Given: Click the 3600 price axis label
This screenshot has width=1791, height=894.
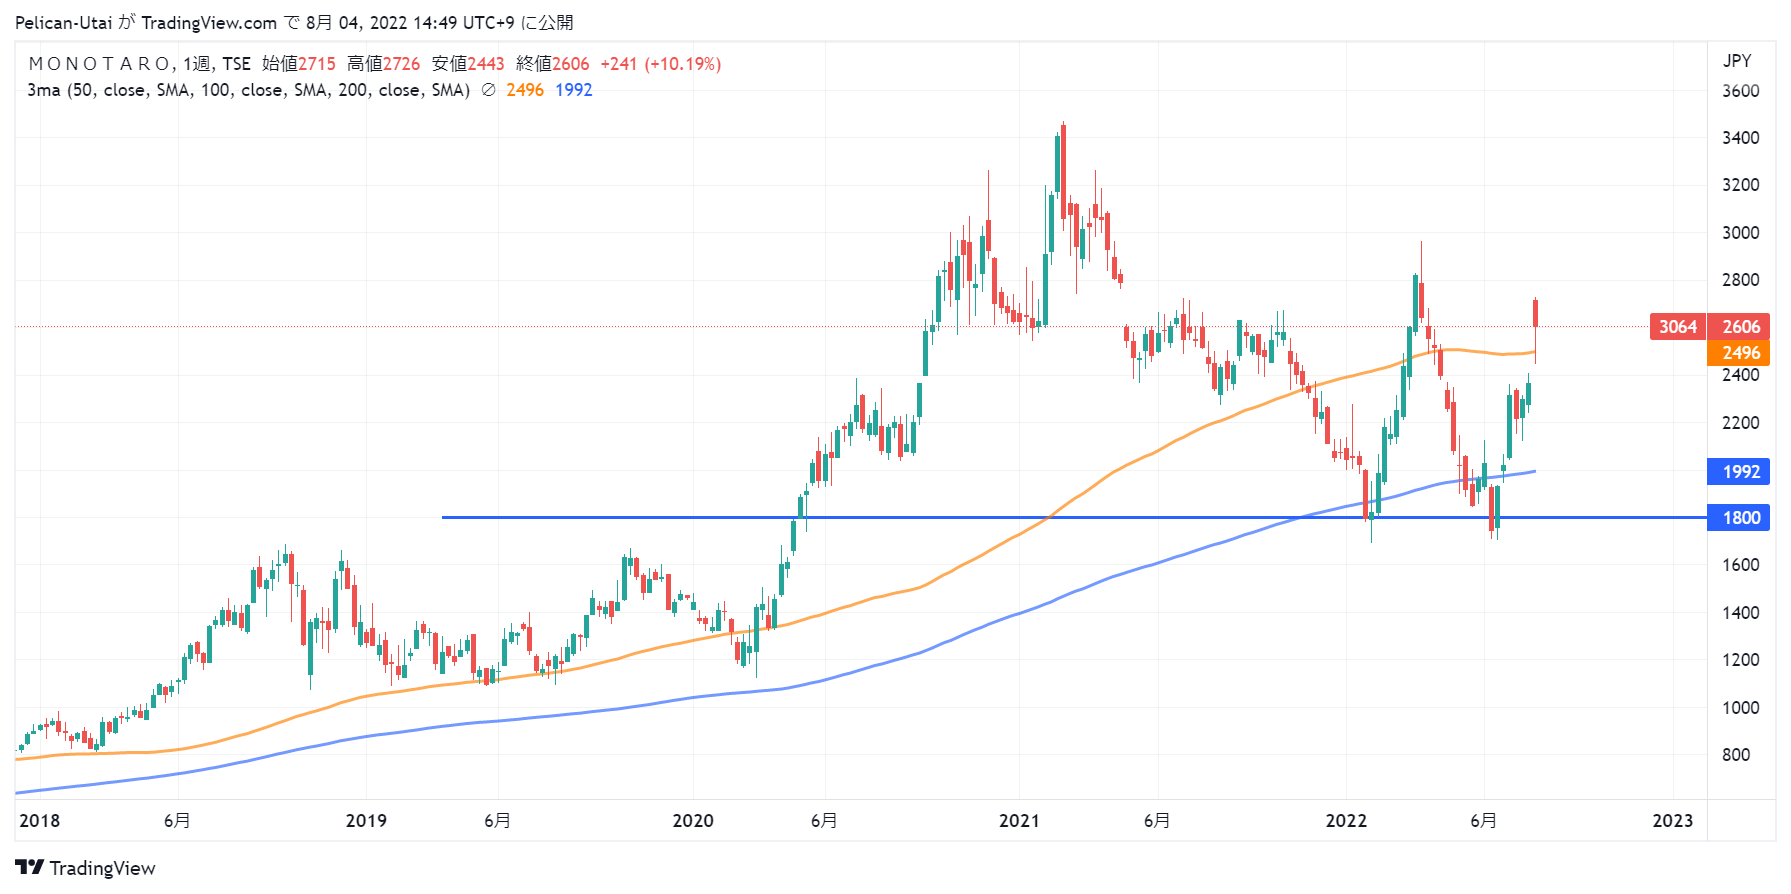Looking at the screenshot, I should (x=1740, y=91).
